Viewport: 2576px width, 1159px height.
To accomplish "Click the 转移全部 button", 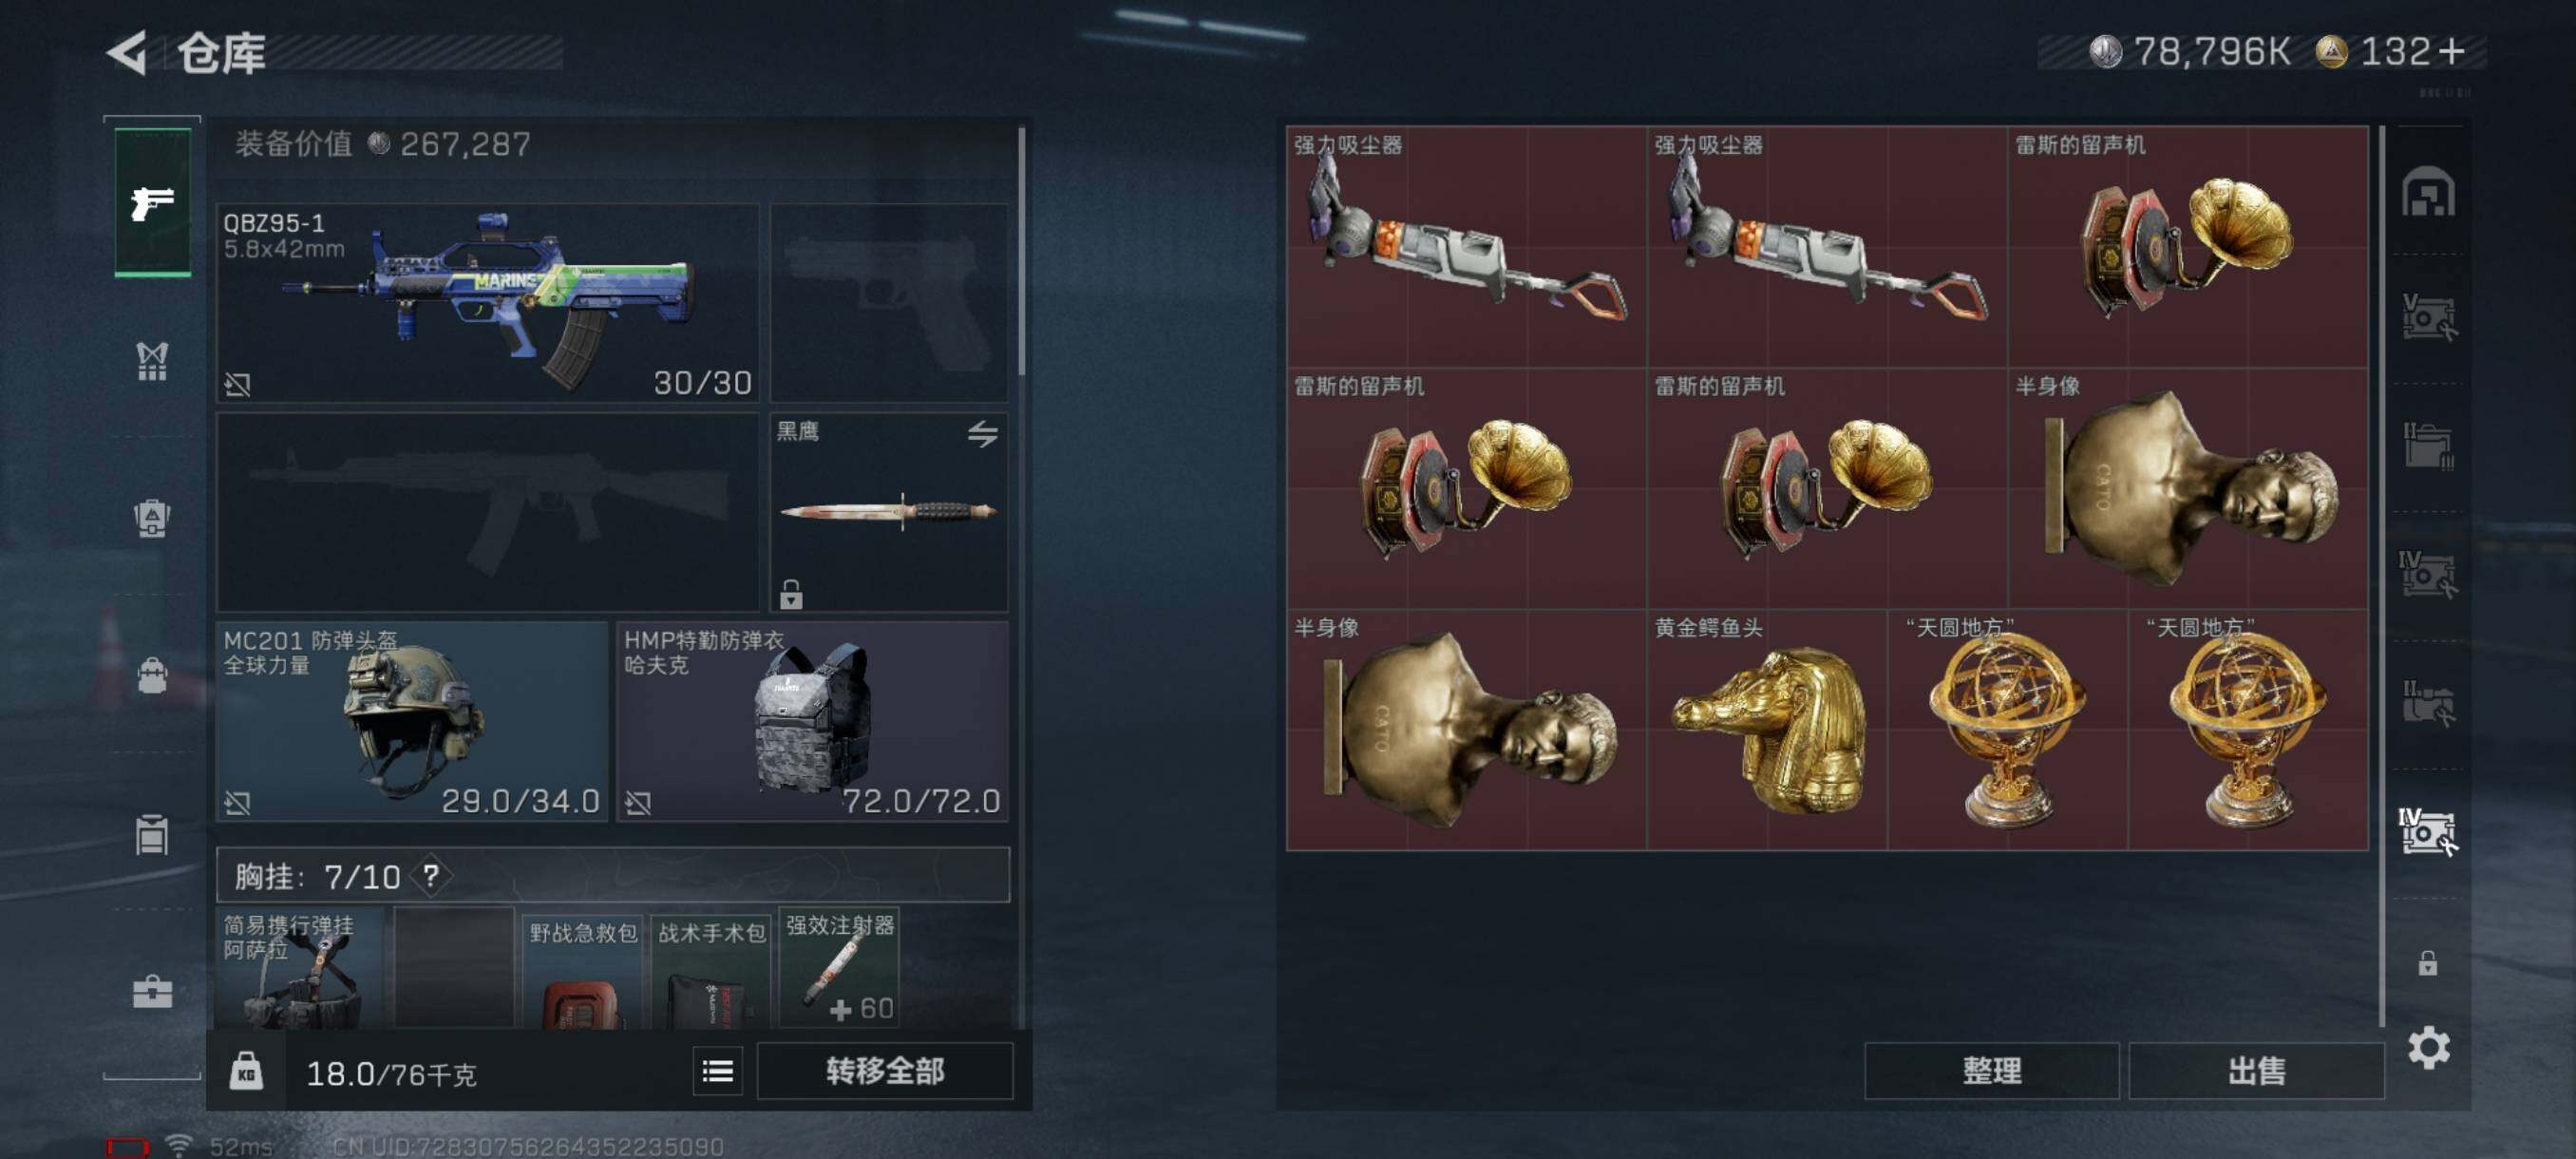I will (884, 1071).
